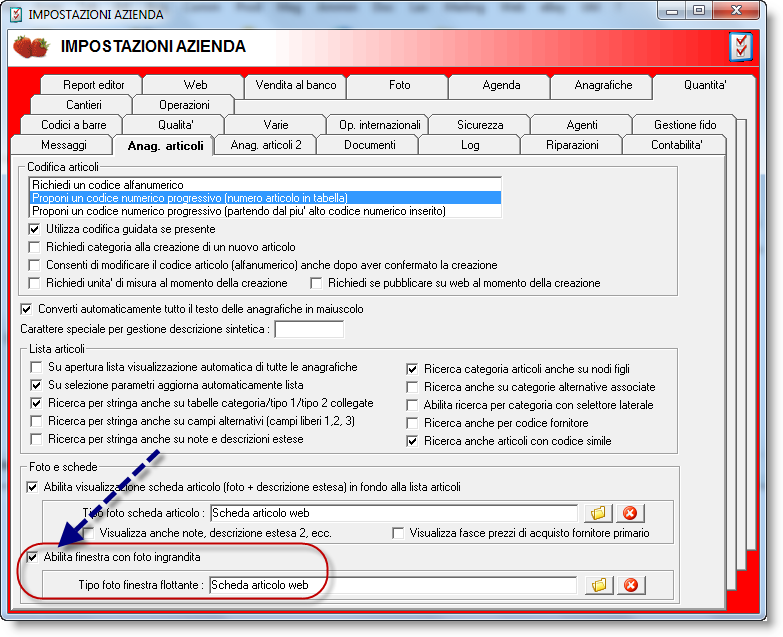Open the Documenti tab
This screenshot has width=783, height=637.
(370, 145)
